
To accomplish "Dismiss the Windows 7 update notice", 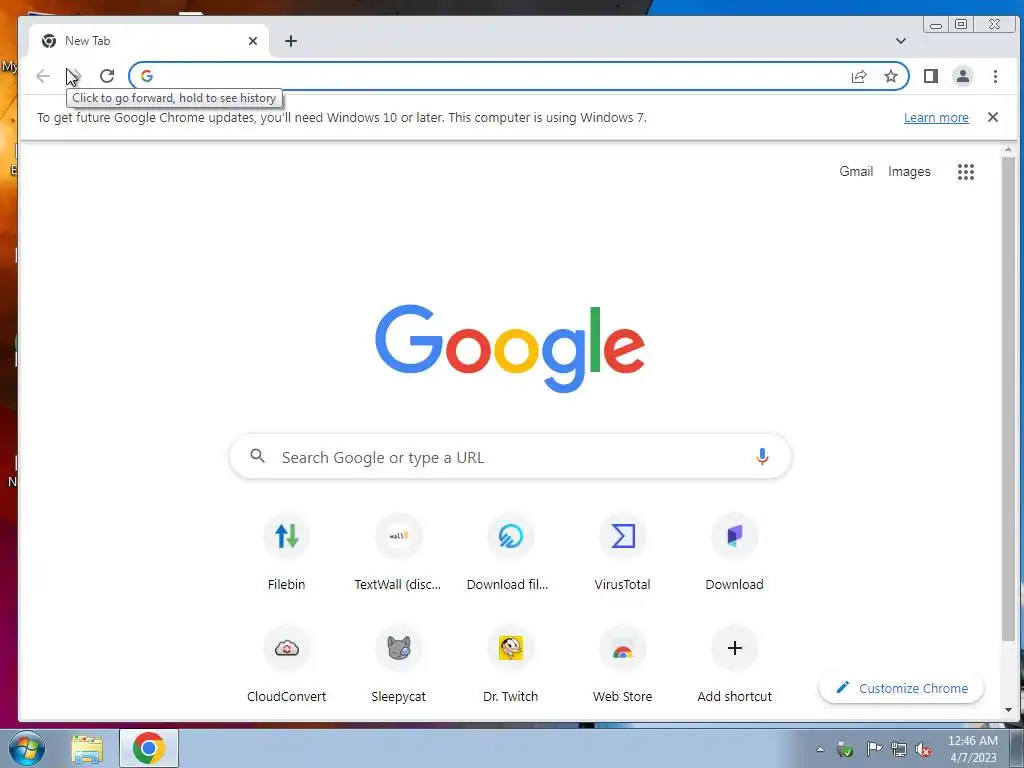I will pyautogui.click(x=993, y=118).
